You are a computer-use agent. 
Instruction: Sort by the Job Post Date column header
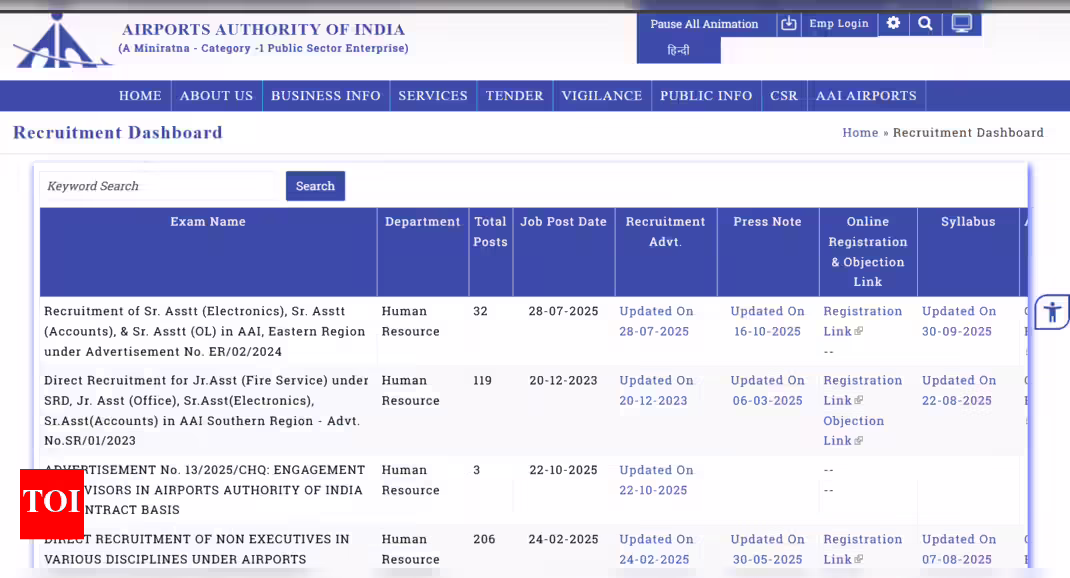point(563,222)
